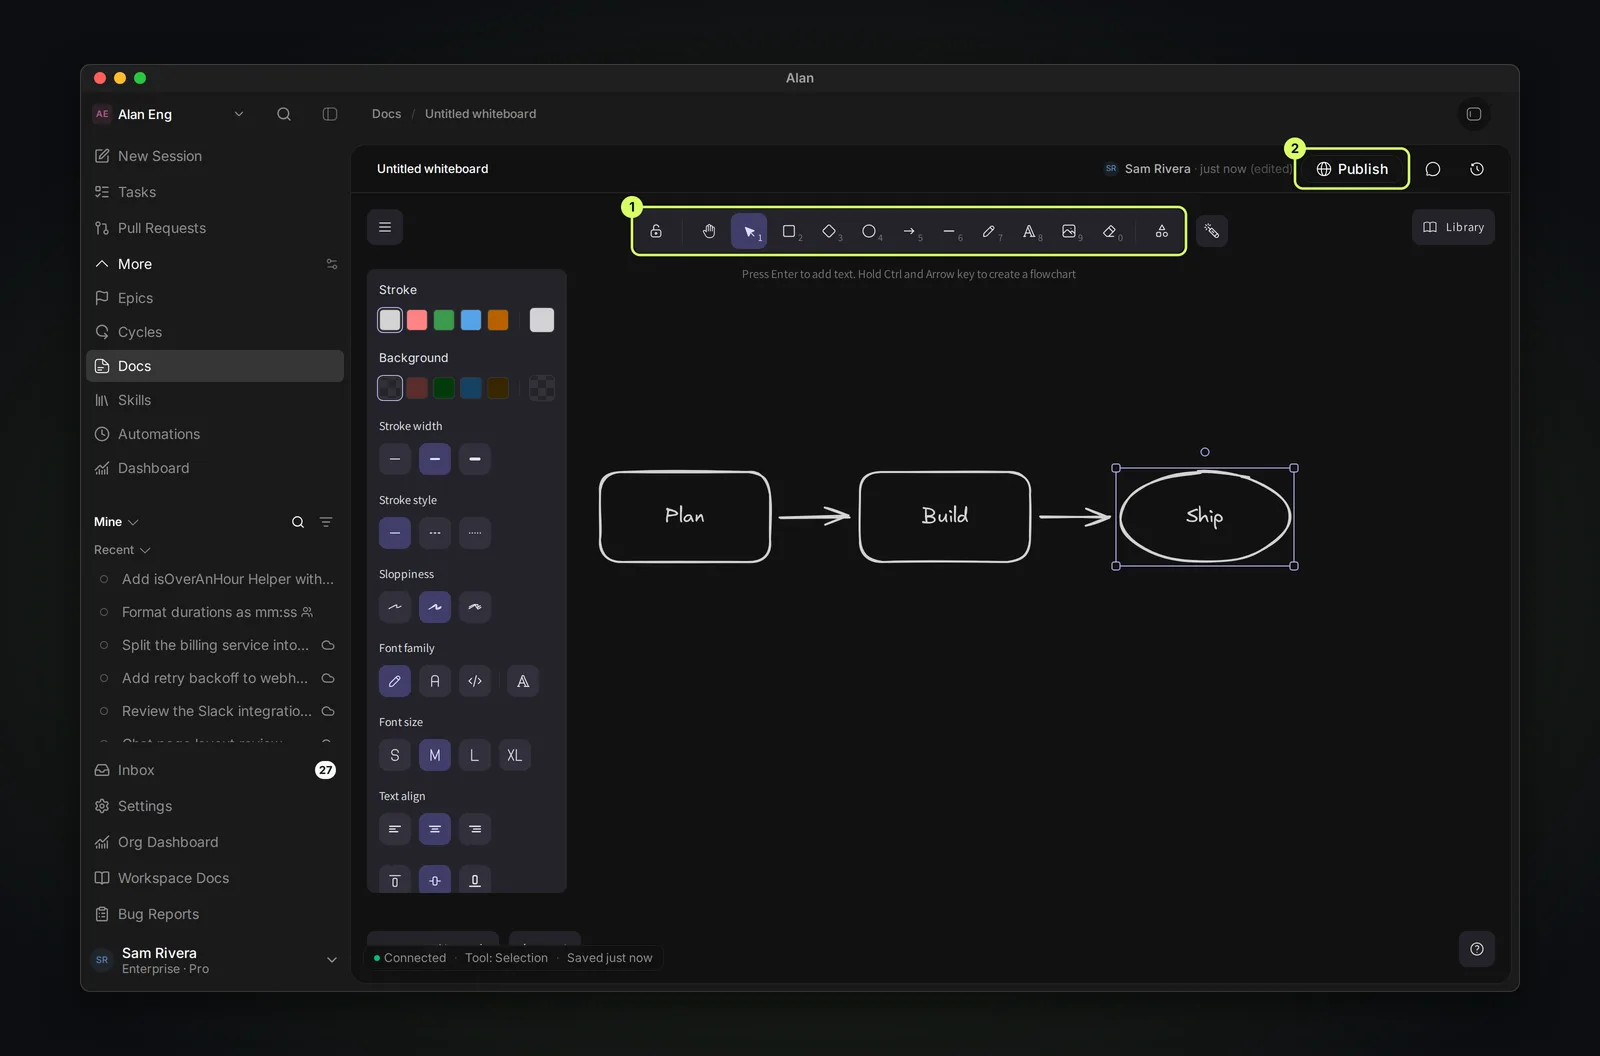
Task: Open the Recent sort dropdown
Action: click(122, 550)
